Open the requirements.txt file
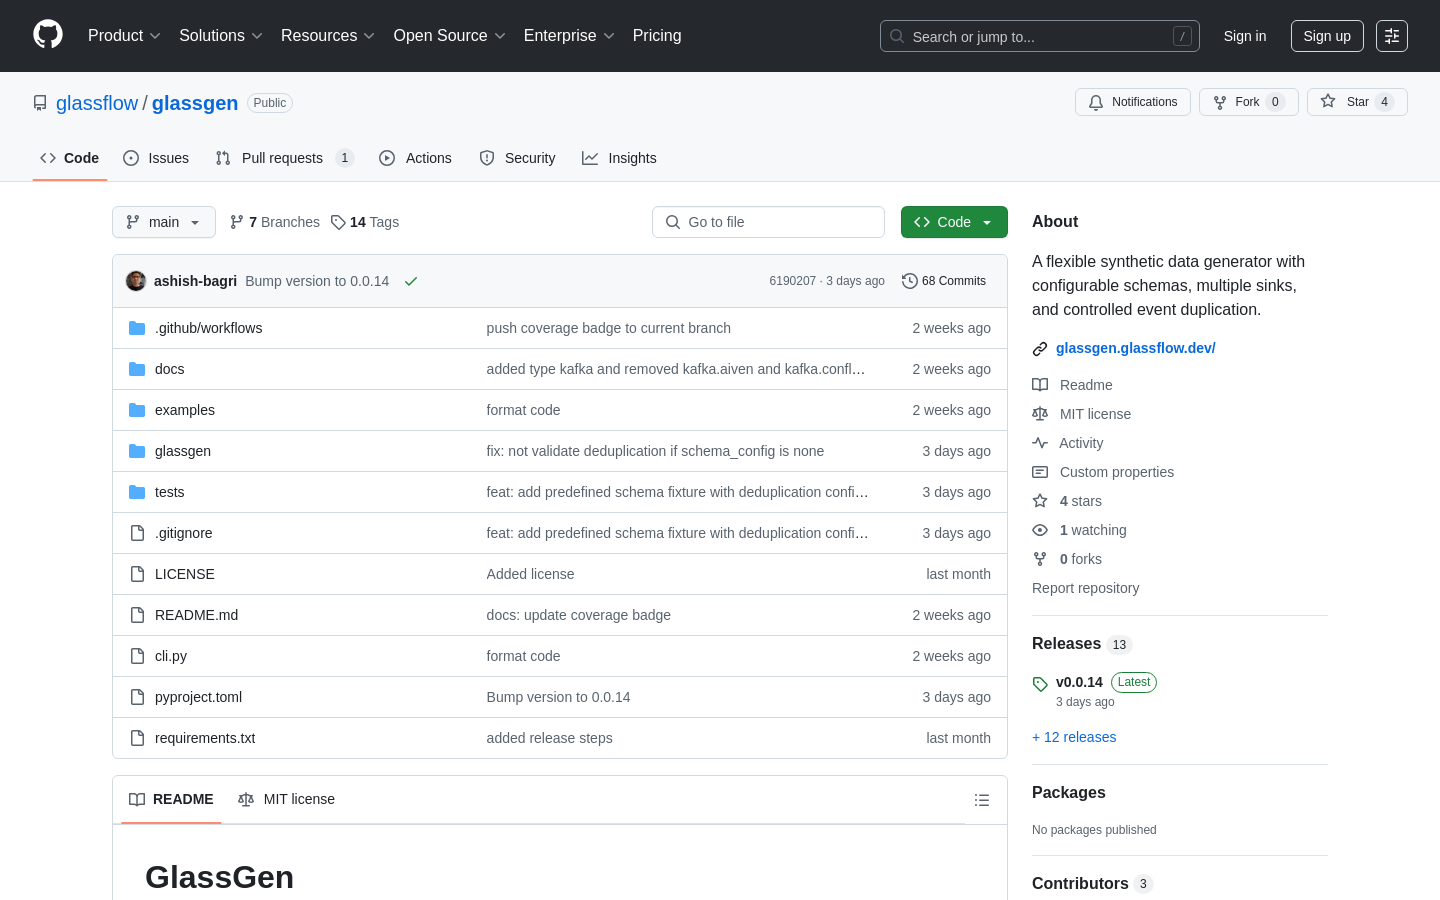 point(205,738)
